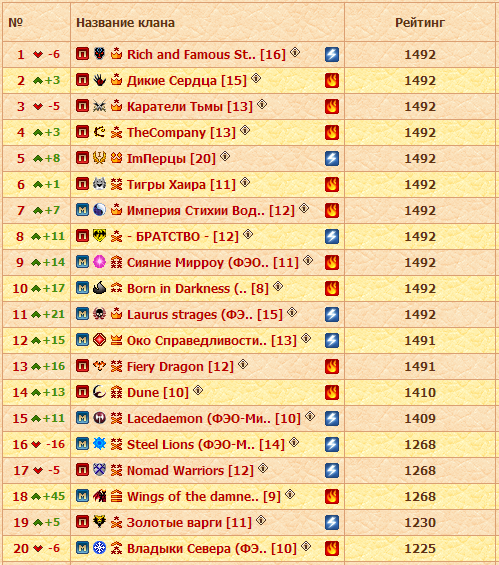Screen dimensions: 499x565
Task: Click the lightning icon in ImПерцы row
Action: coord(332,158)
